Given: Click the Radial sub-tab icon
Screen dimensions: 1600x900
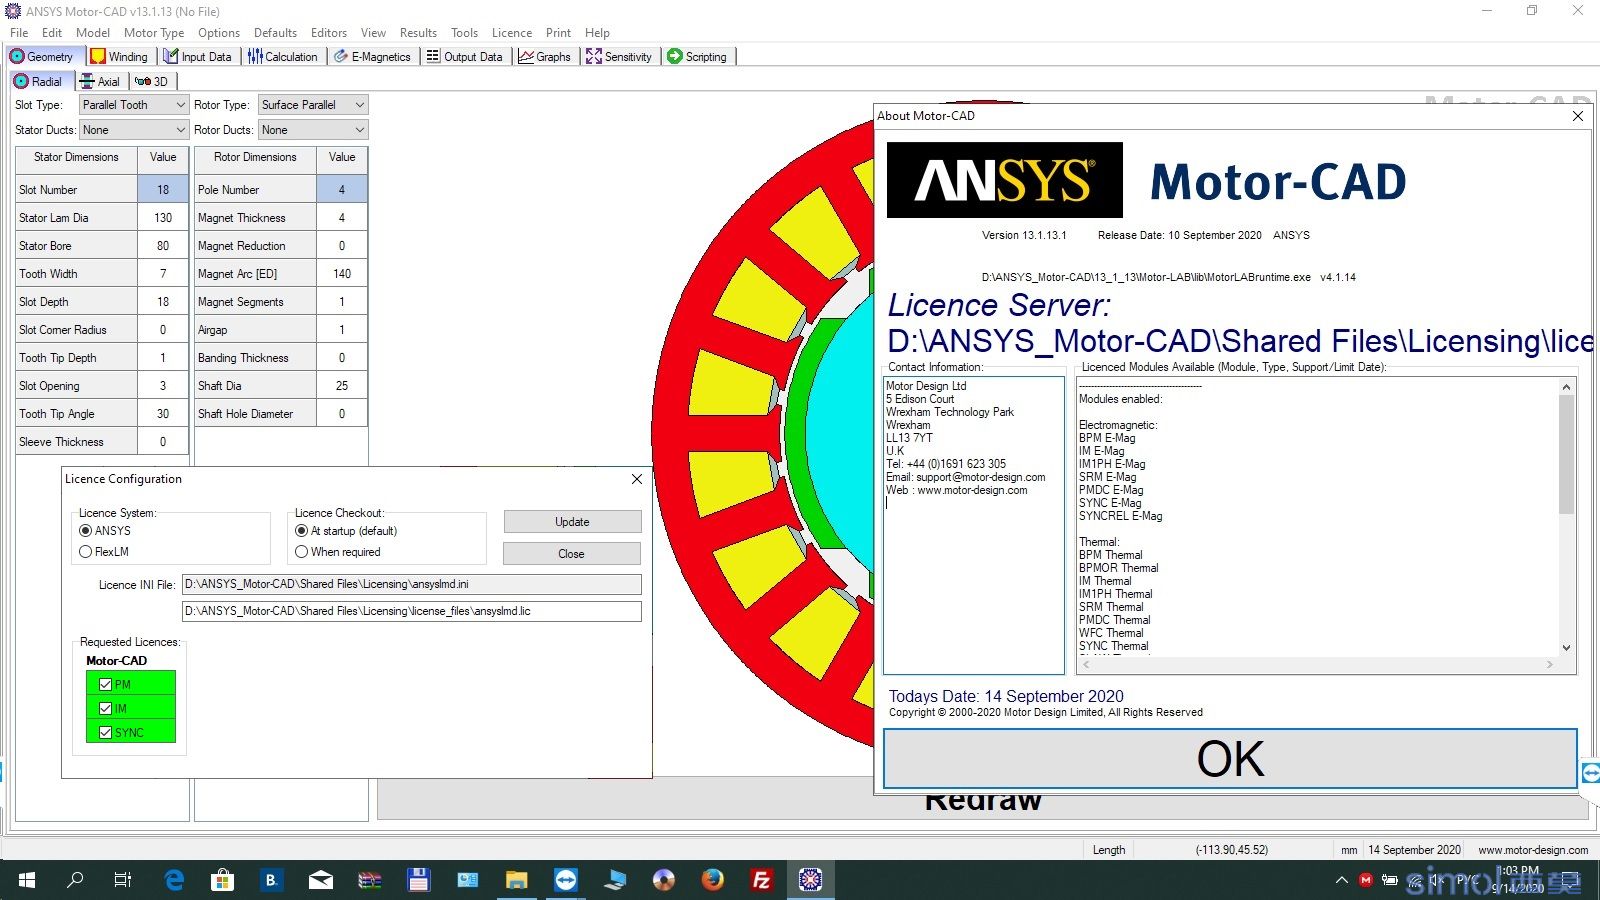Looking at the screenshot, I should 21,81.
